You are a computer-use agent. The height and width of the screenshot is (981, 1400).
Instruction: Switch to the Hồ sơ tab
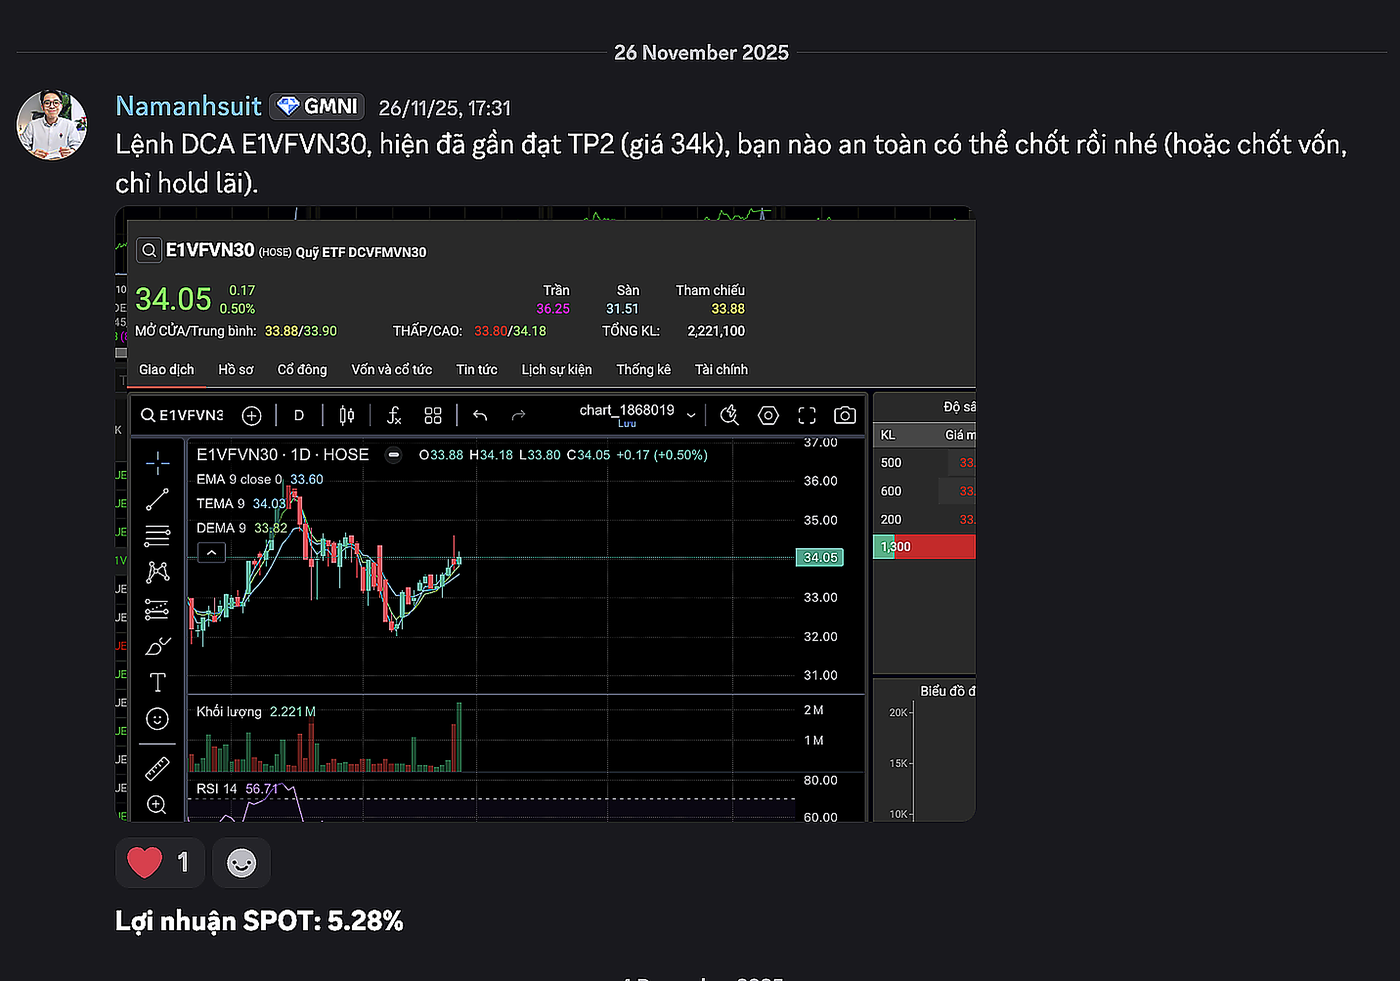pos(236,370)
